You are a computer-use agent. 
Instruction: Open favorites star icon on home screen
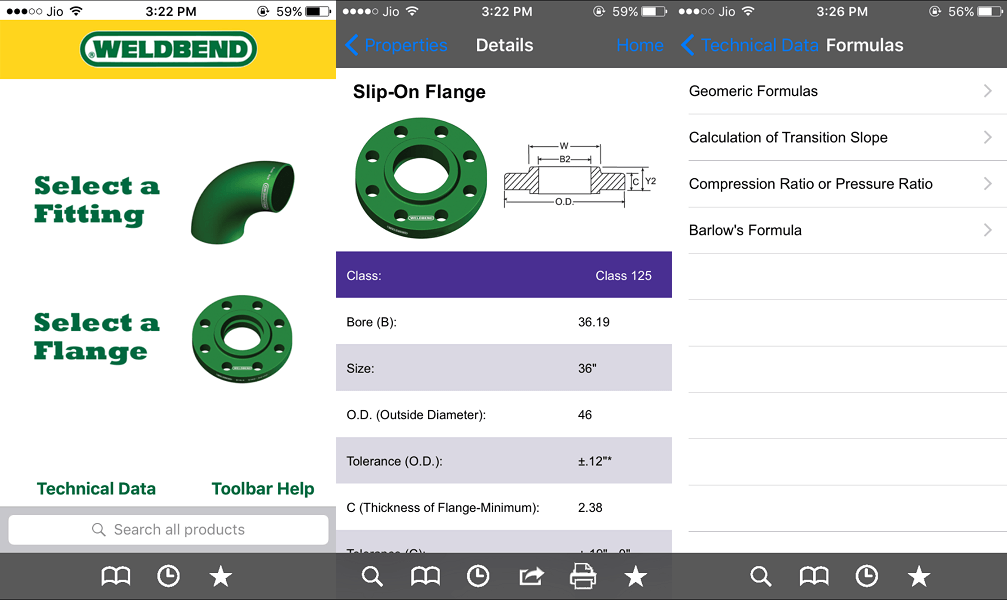pyautogui.click(x=221, y=576)
